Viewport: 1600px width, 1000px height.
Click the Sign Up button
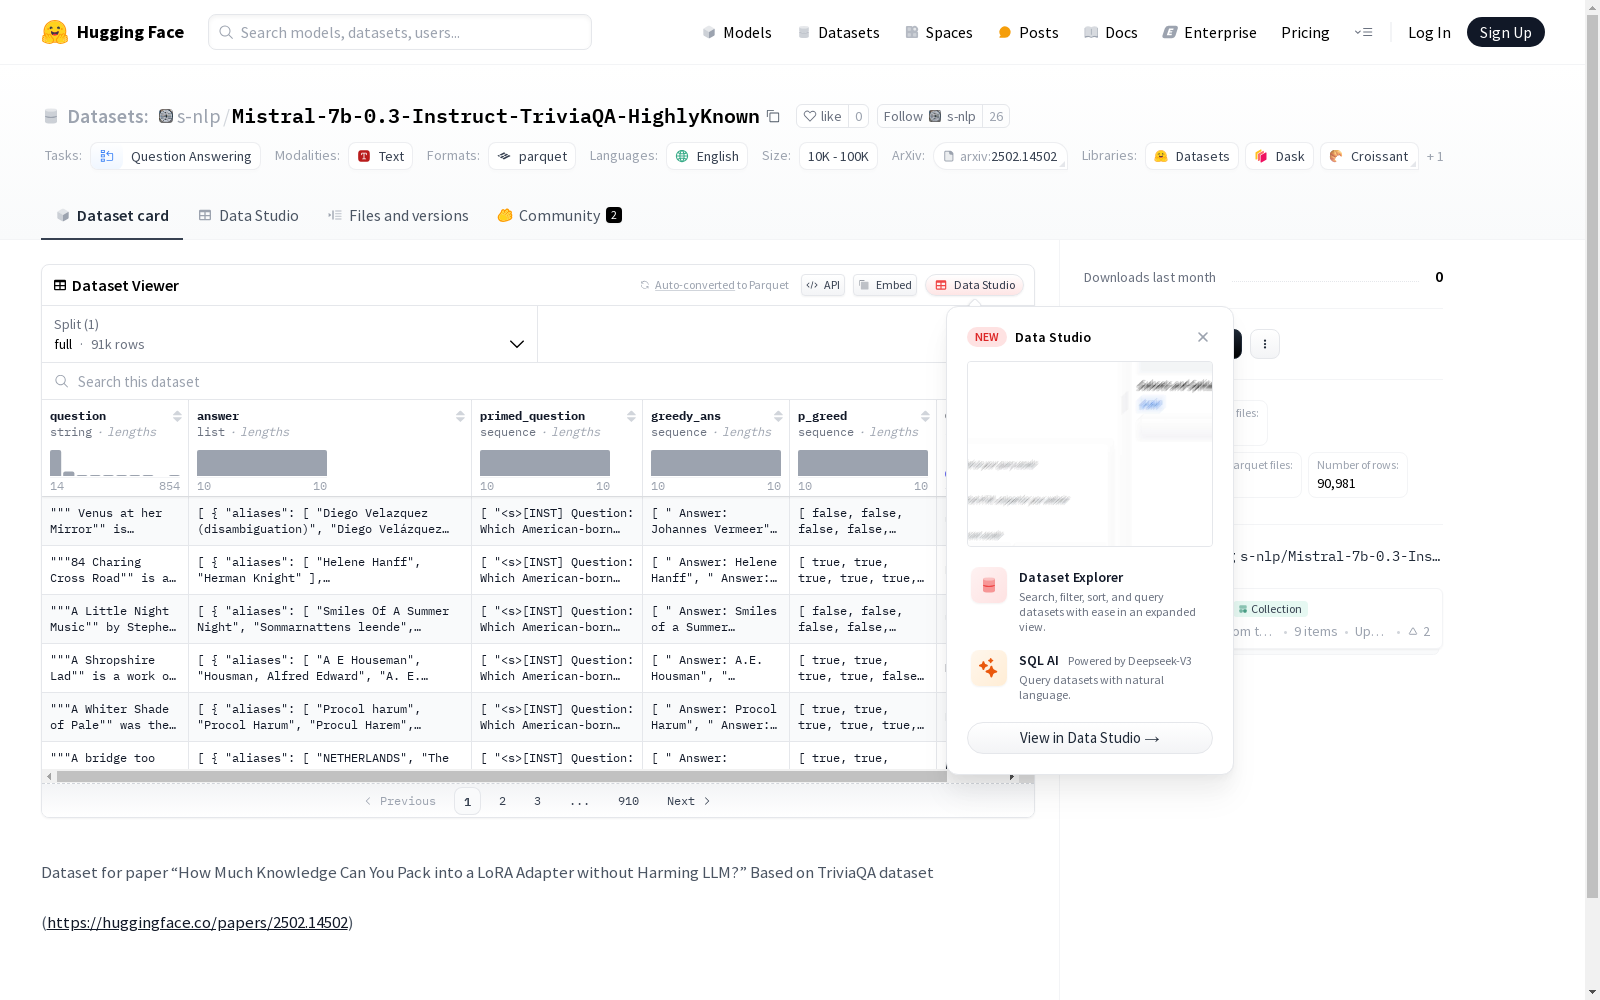[1505, 32]
